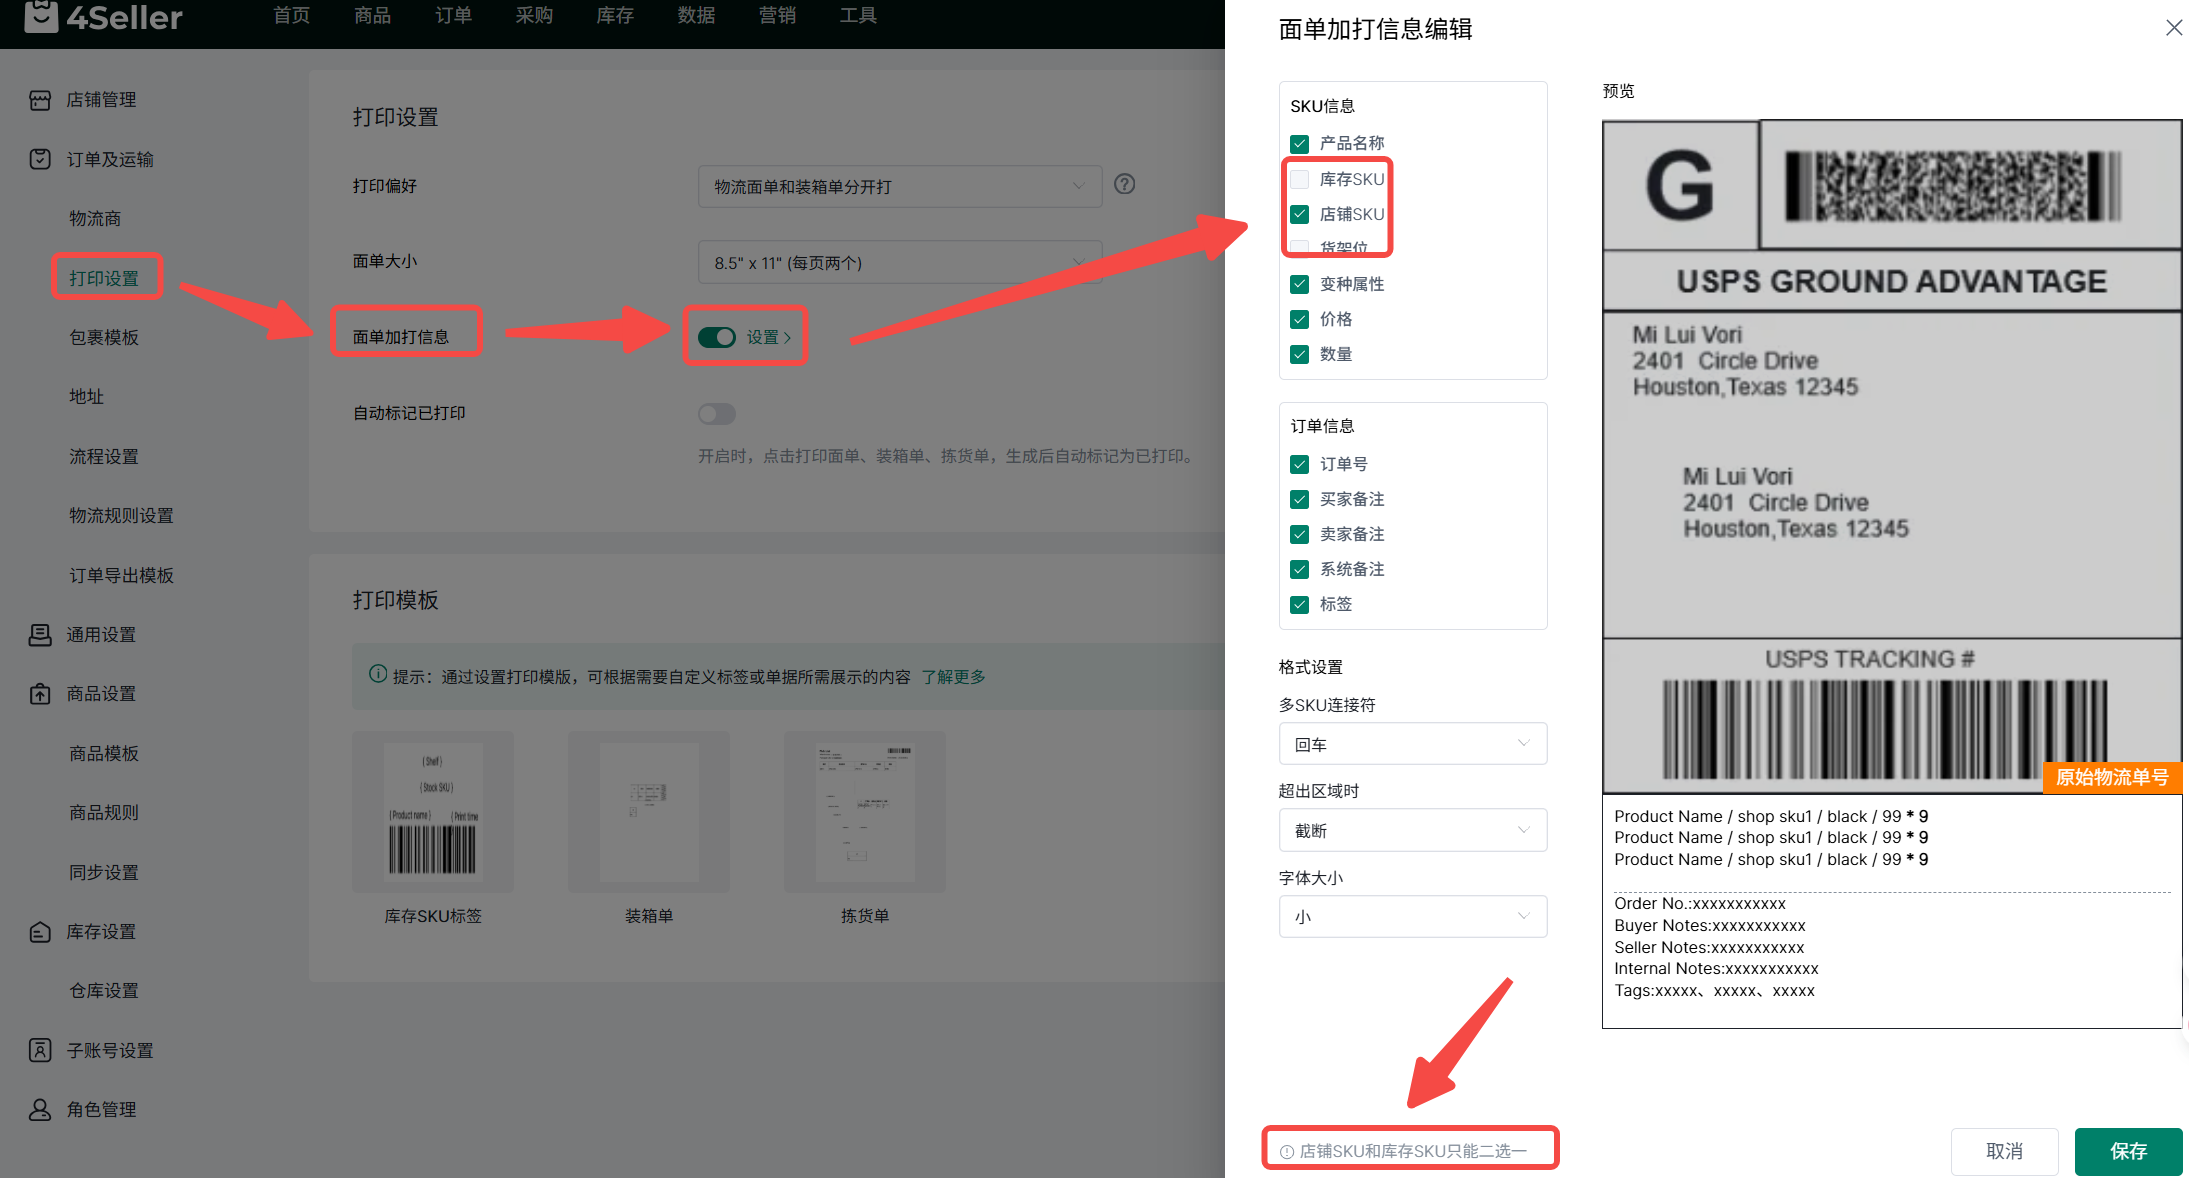Expand the 字体大小 dropdown
Screen dimensions: 2189x1178
coord(1412,916)
